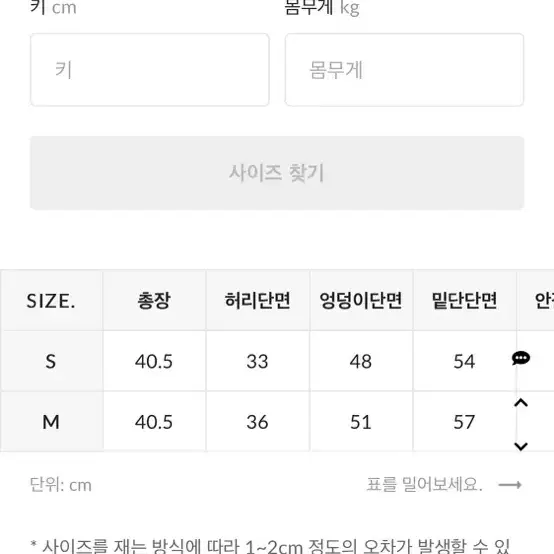Viewport: 554px width, 554px height.
Task: Click the scroll-up chevron arrow
Action: [x=521, y=403]
